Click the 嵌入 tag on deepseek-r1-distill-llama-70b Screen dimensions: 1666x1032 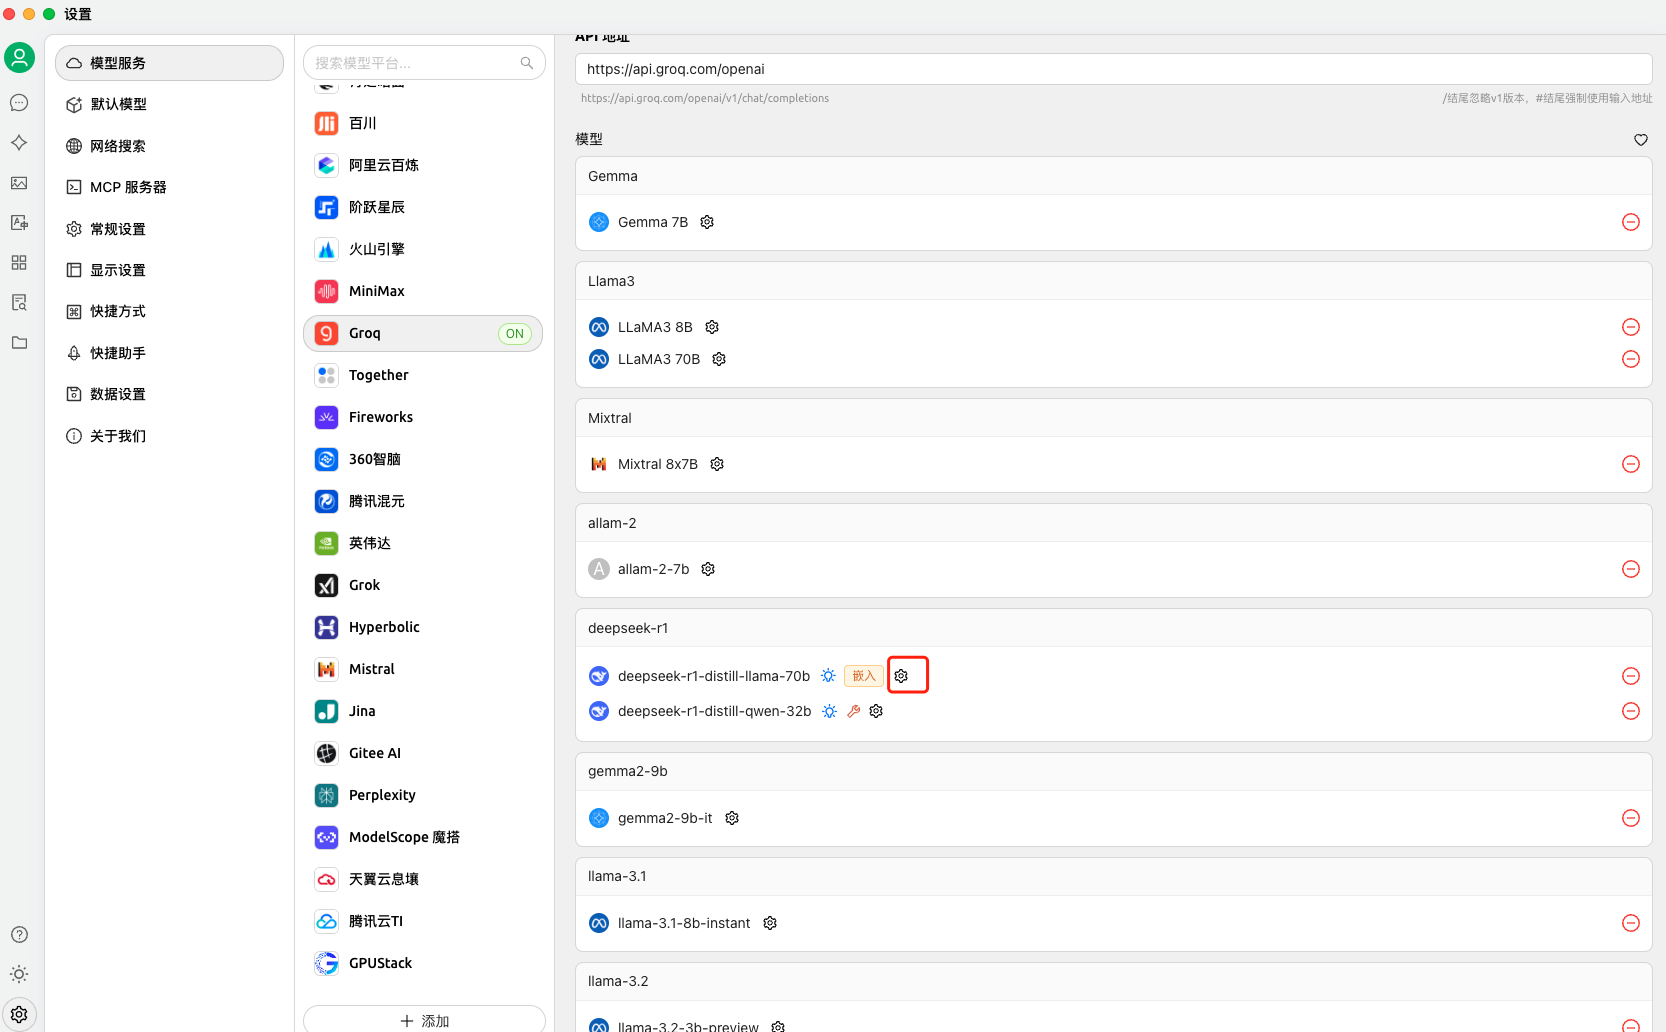coord(862,675)
